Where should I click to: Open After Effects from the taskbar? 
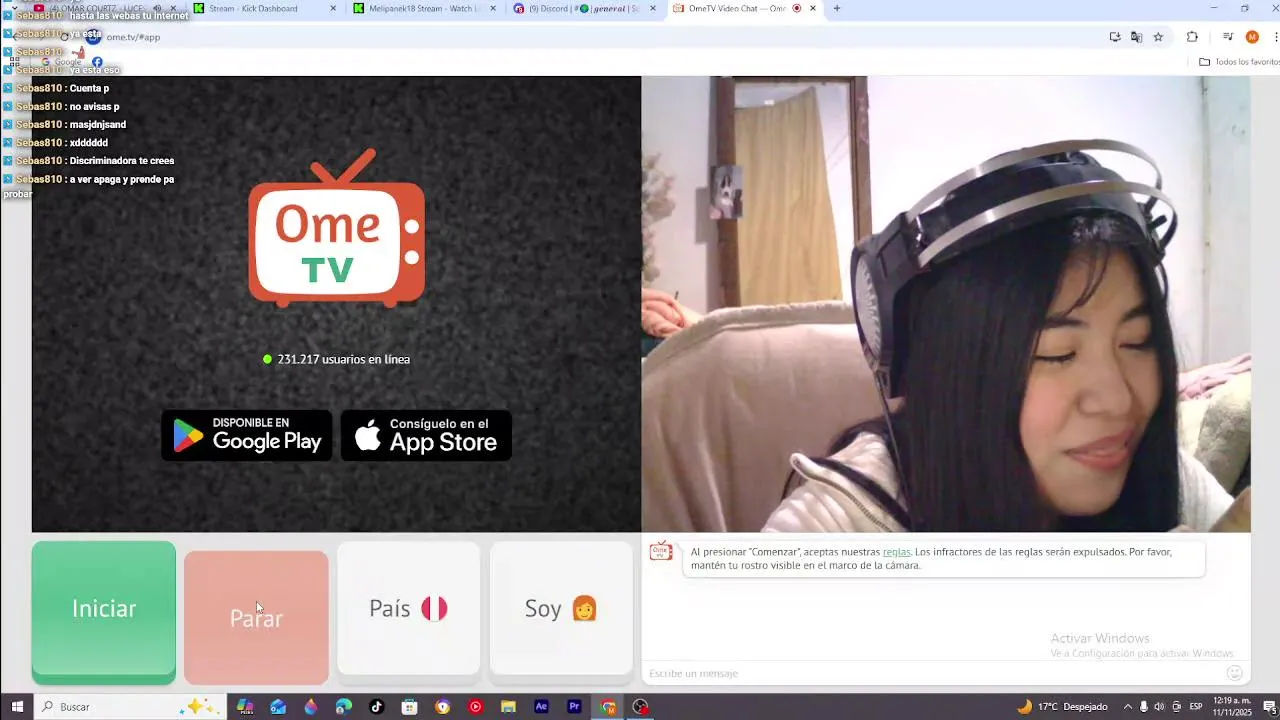(x=541, y=707)
